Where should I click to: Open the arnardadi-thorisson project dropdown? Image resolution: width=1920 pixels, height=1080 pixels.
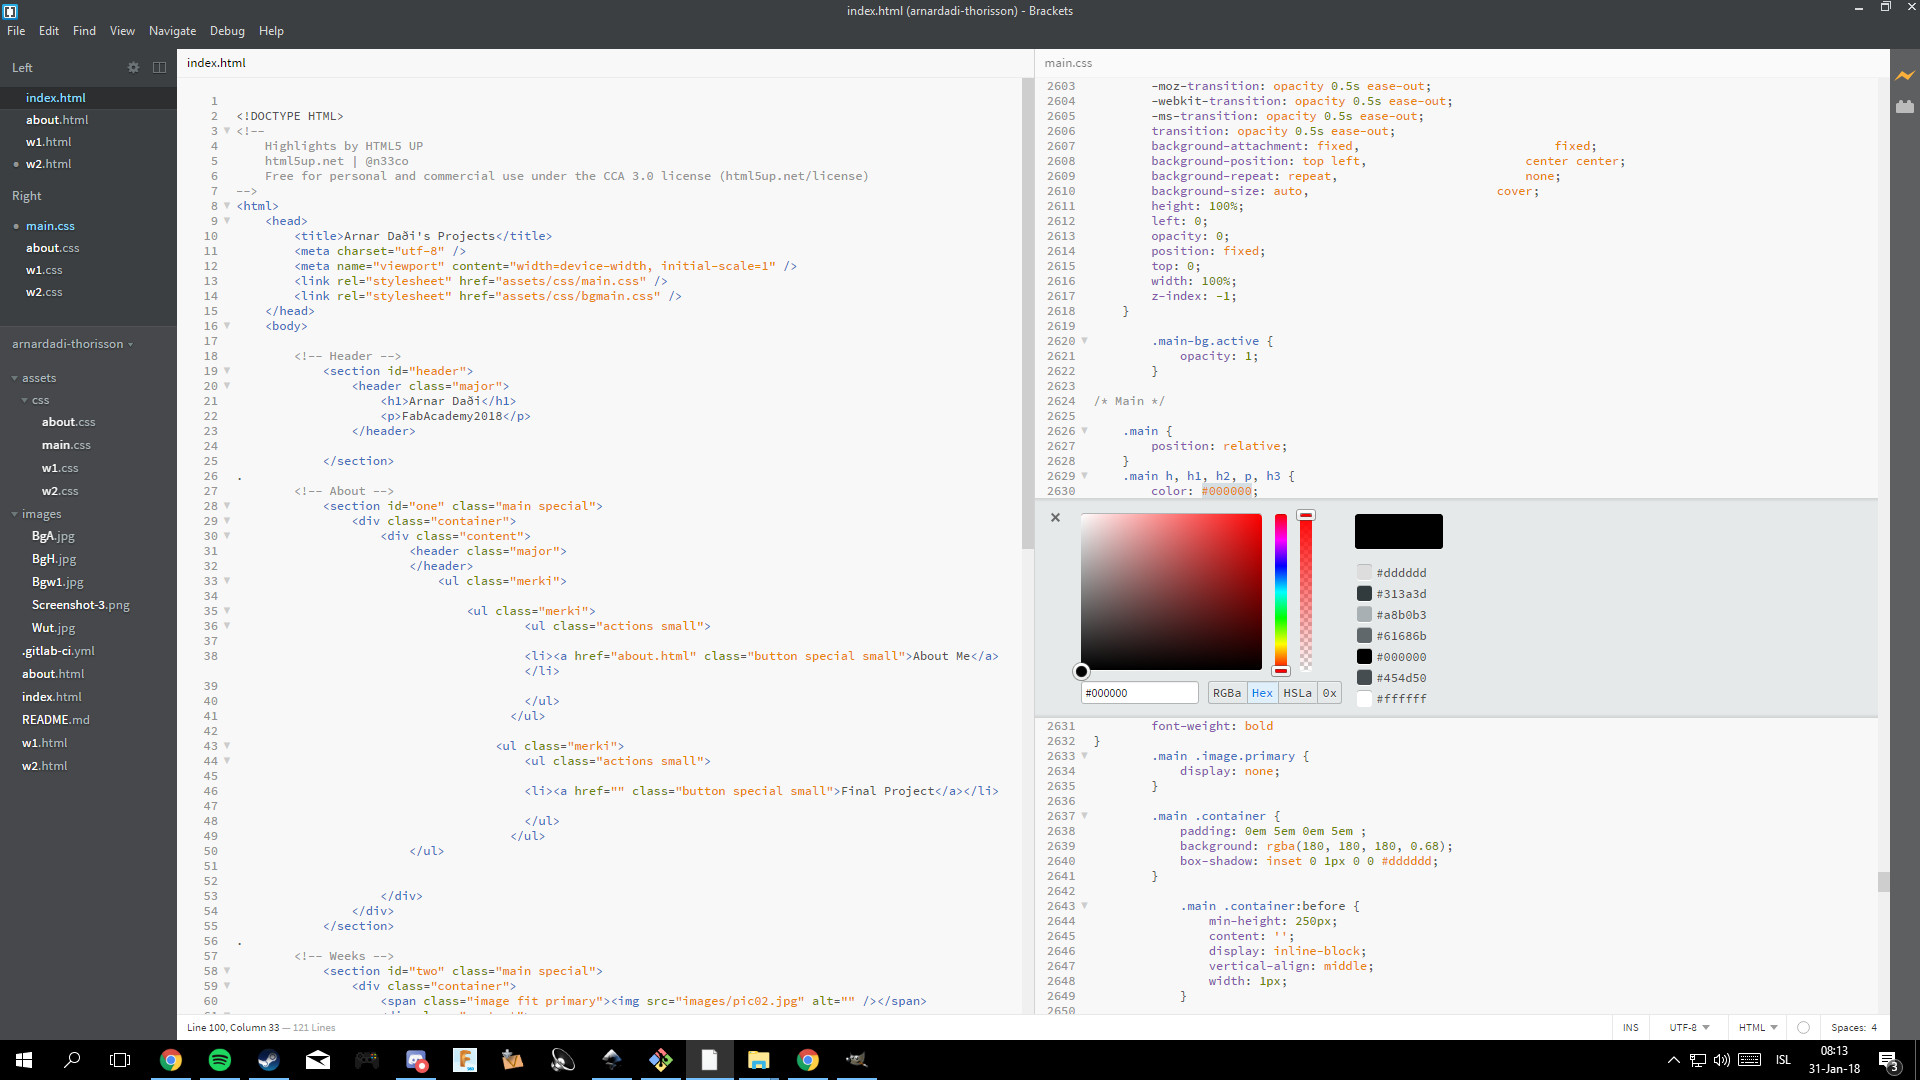click(x=72, y=344)
